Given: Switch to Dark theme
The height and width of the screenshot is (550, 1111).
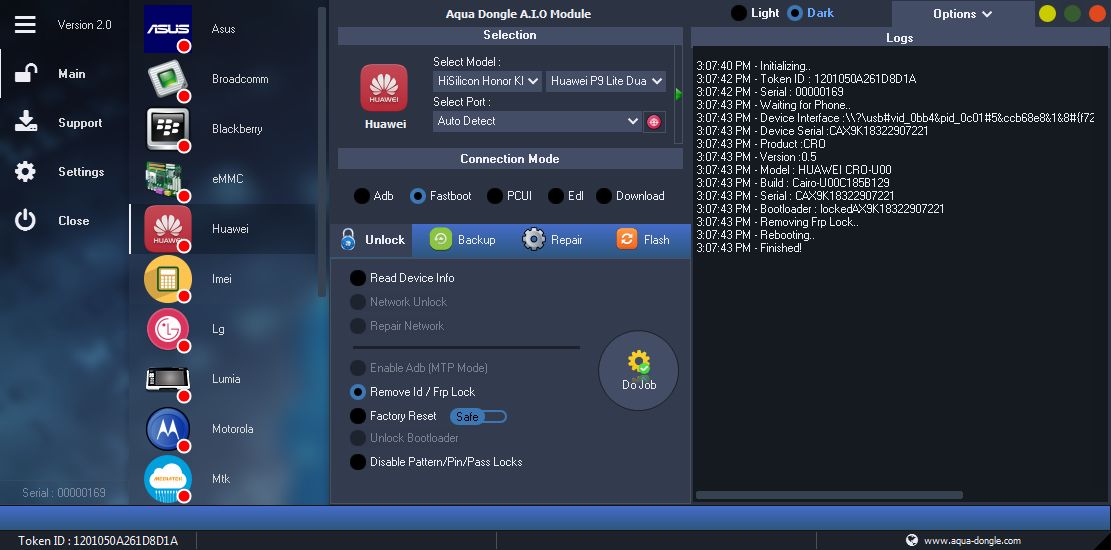Looking at the screenshot, I should coord(811,13).
